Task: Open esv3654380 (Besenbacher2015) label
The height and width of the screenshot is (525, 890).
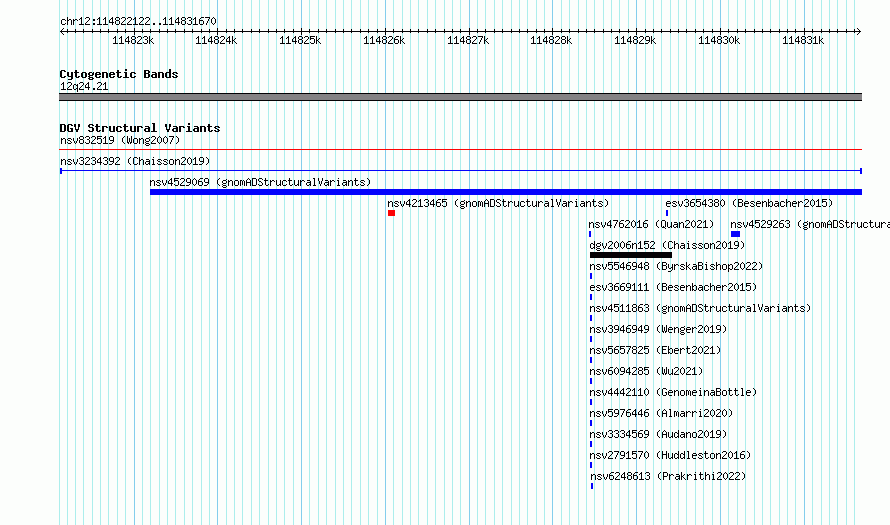Action: tap(749, 203)
